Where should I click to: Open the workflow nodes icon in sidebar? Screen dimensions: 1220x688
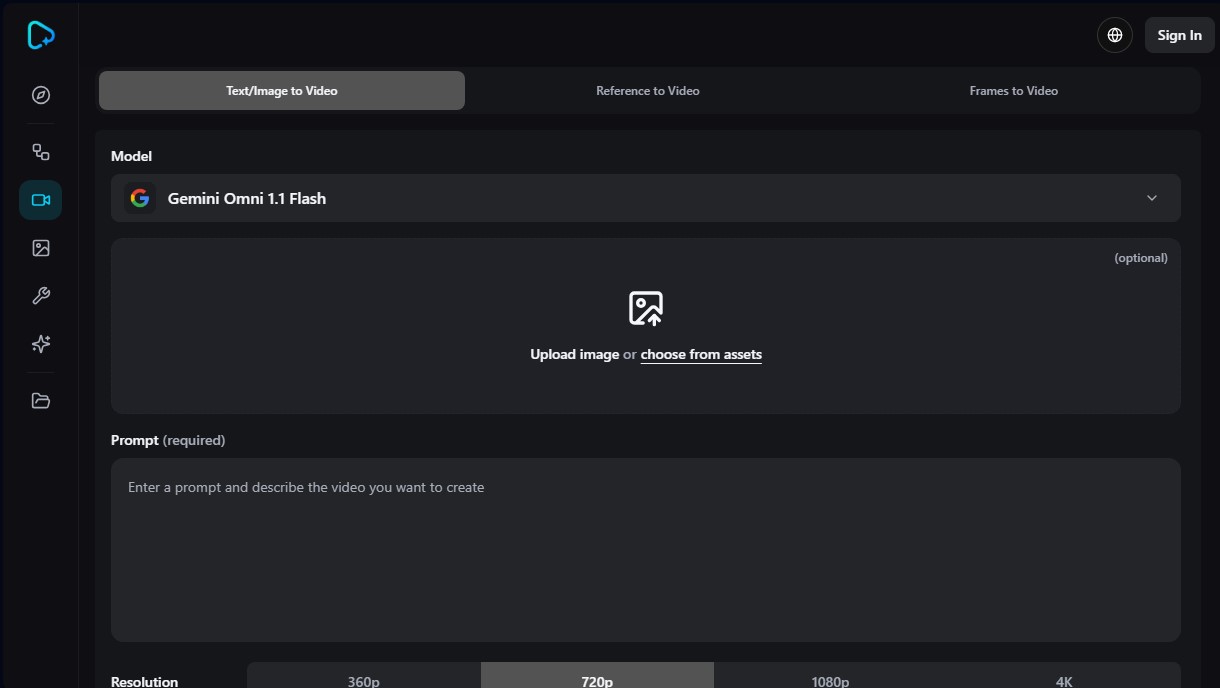(40, 152)
